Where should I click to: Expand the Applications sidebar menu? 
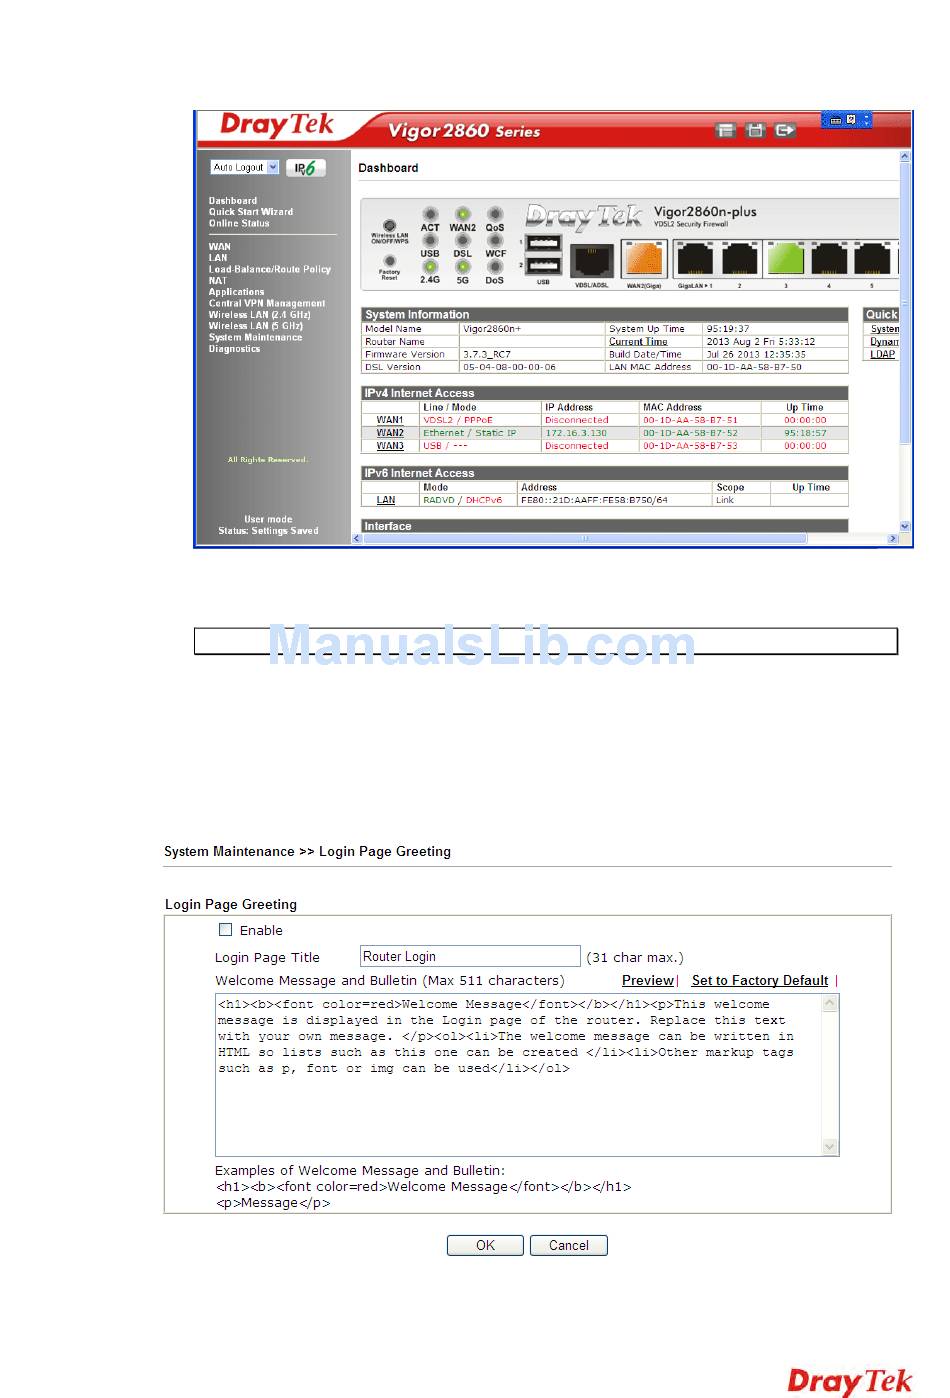click(x=236, y=292)
